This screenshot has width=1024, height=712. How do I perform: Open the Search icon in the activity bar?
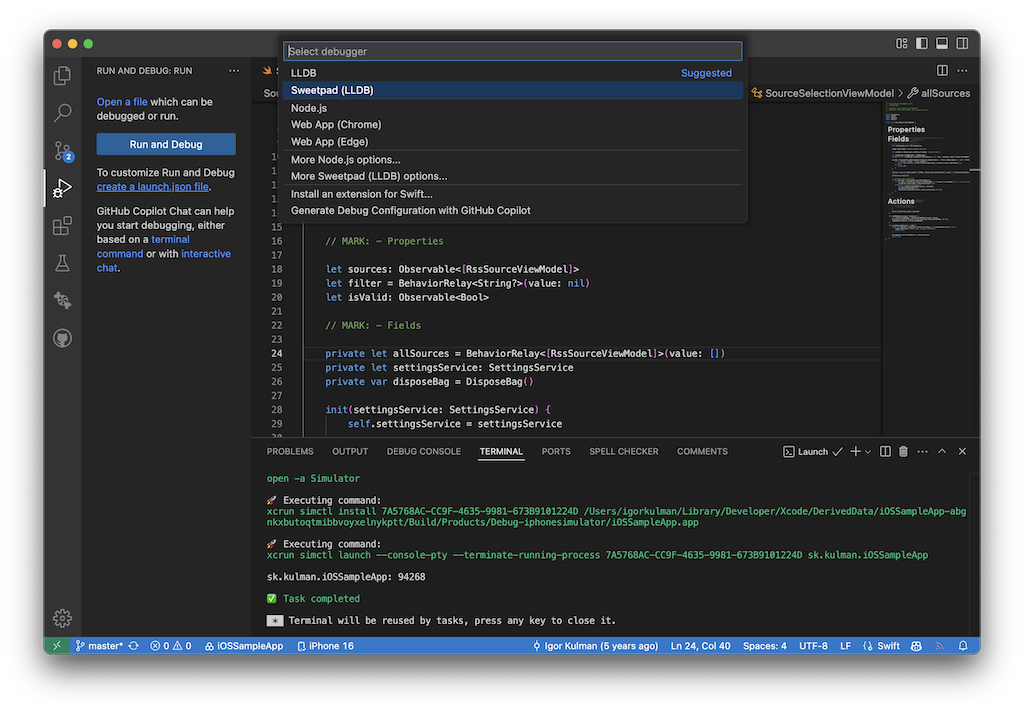(x=62, y=113)
